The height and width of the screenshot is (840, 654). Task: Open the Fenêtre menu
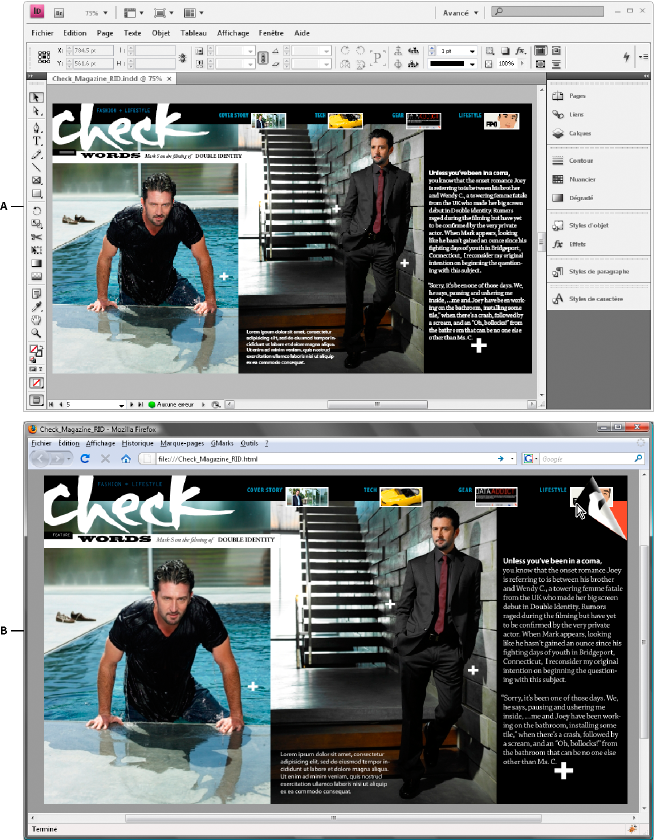tap(271, 33)
